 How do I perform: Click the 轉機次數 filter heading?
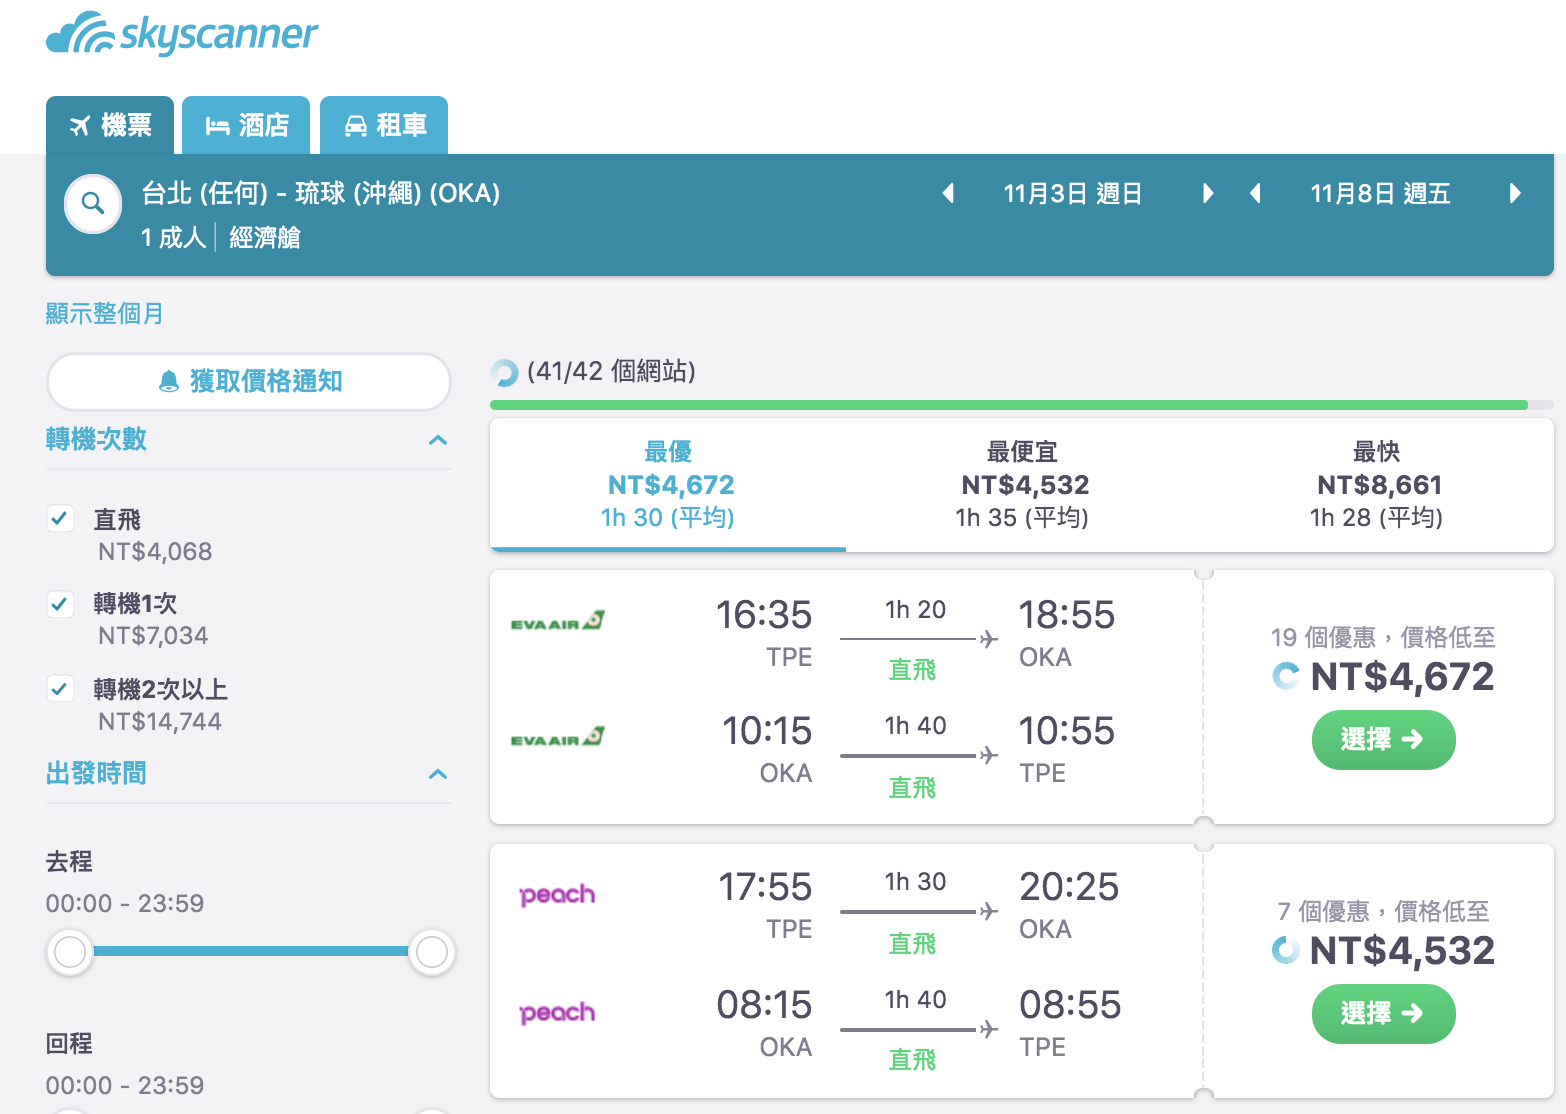(x=96, y=439)
